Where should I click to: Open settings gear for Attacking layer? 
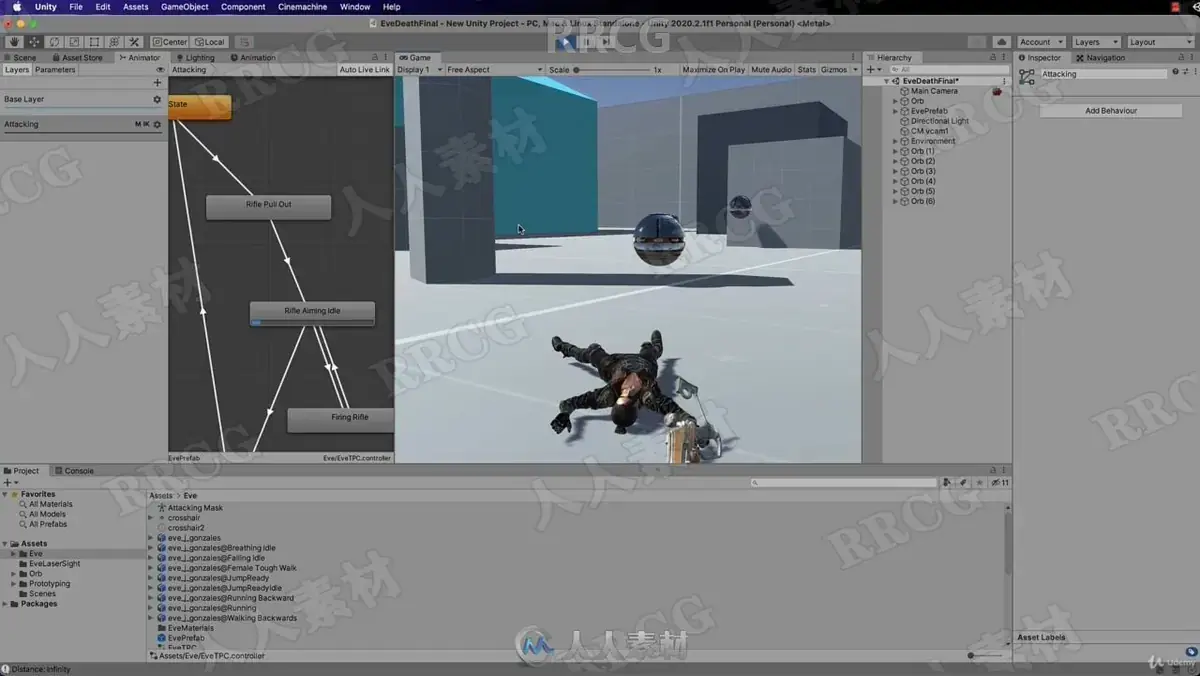click(x=157, y=125)
